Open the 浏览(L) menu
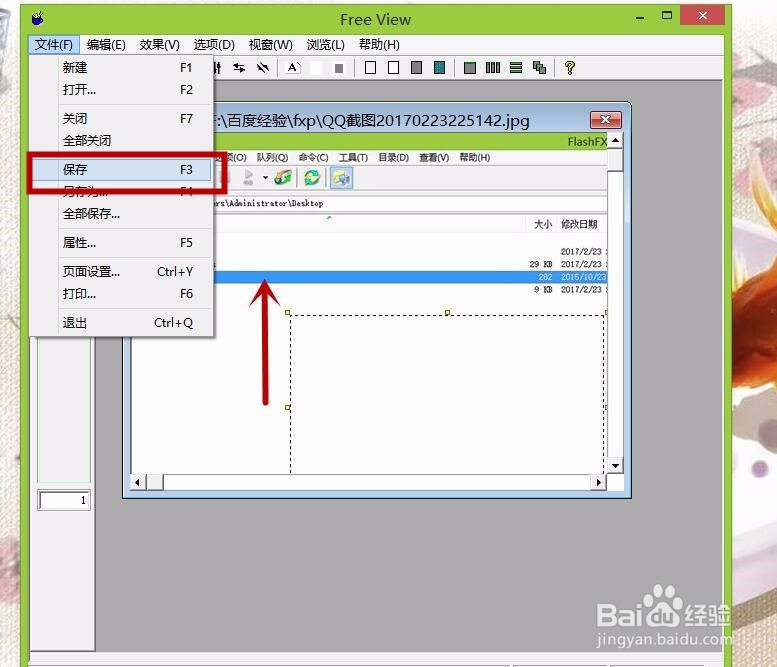777x667 pixels. (x=326, y=45)
